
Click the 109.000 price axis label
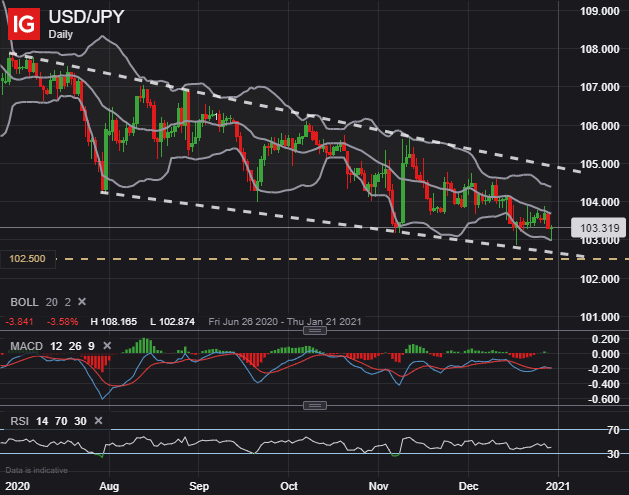point(600,11)
